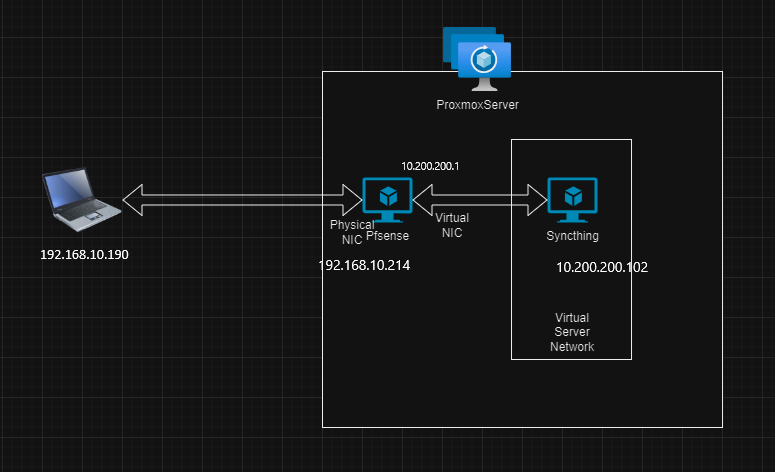Select the Syncthing label
Screen dimensions: 775x472
pos(572,236)
